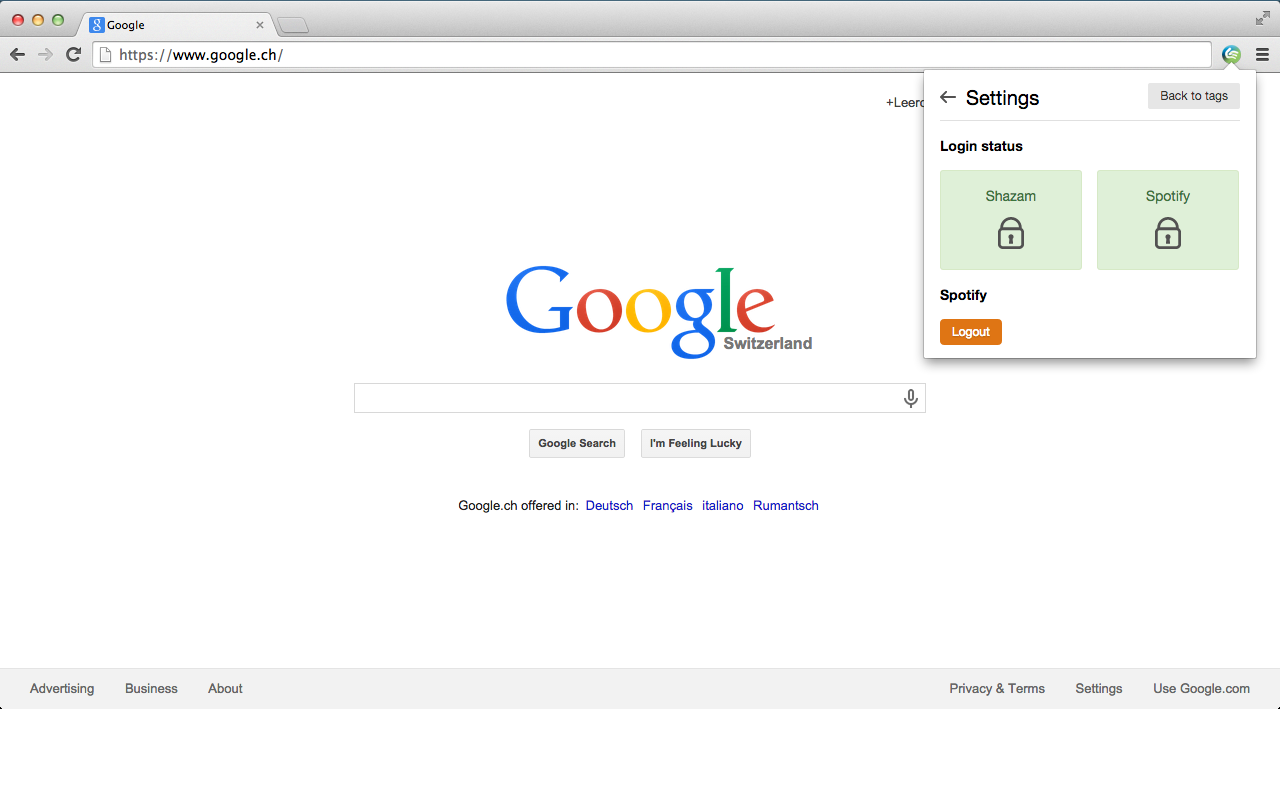
Task: Click the Google Switzerland logo
Action: (658, 312)
